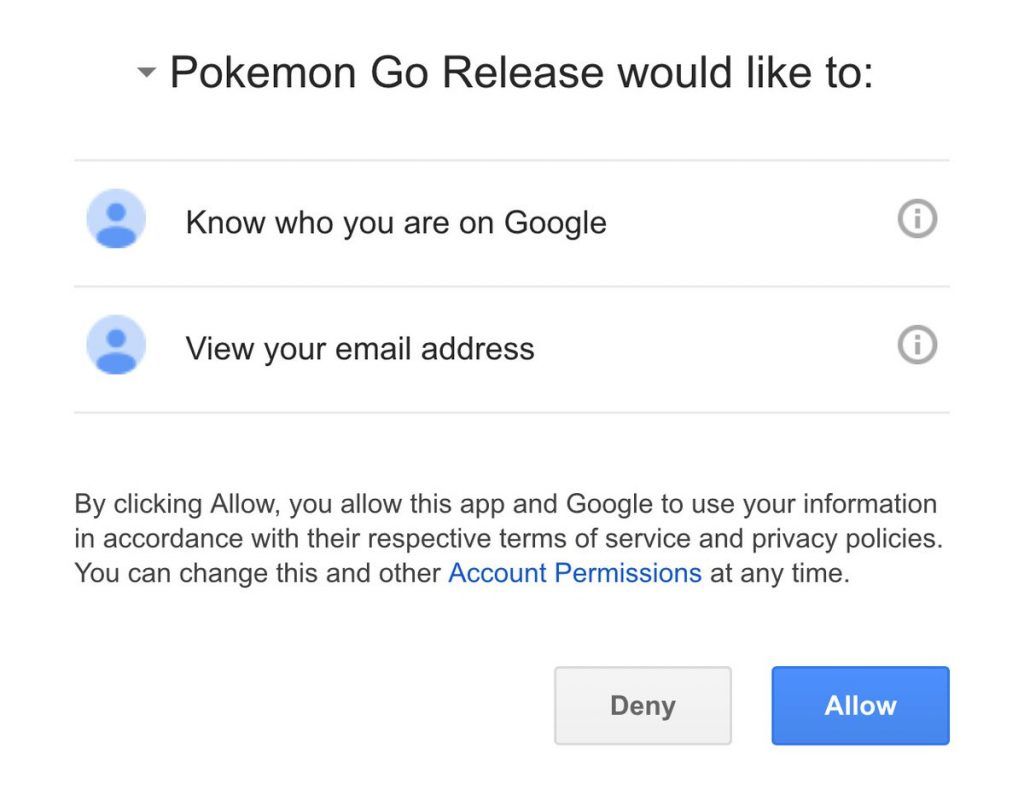Expand the triangle beside "Pokemon Go Release"
Viewport: 1024px width, 789px height.
pyautogui.click(x=146, y=72)
